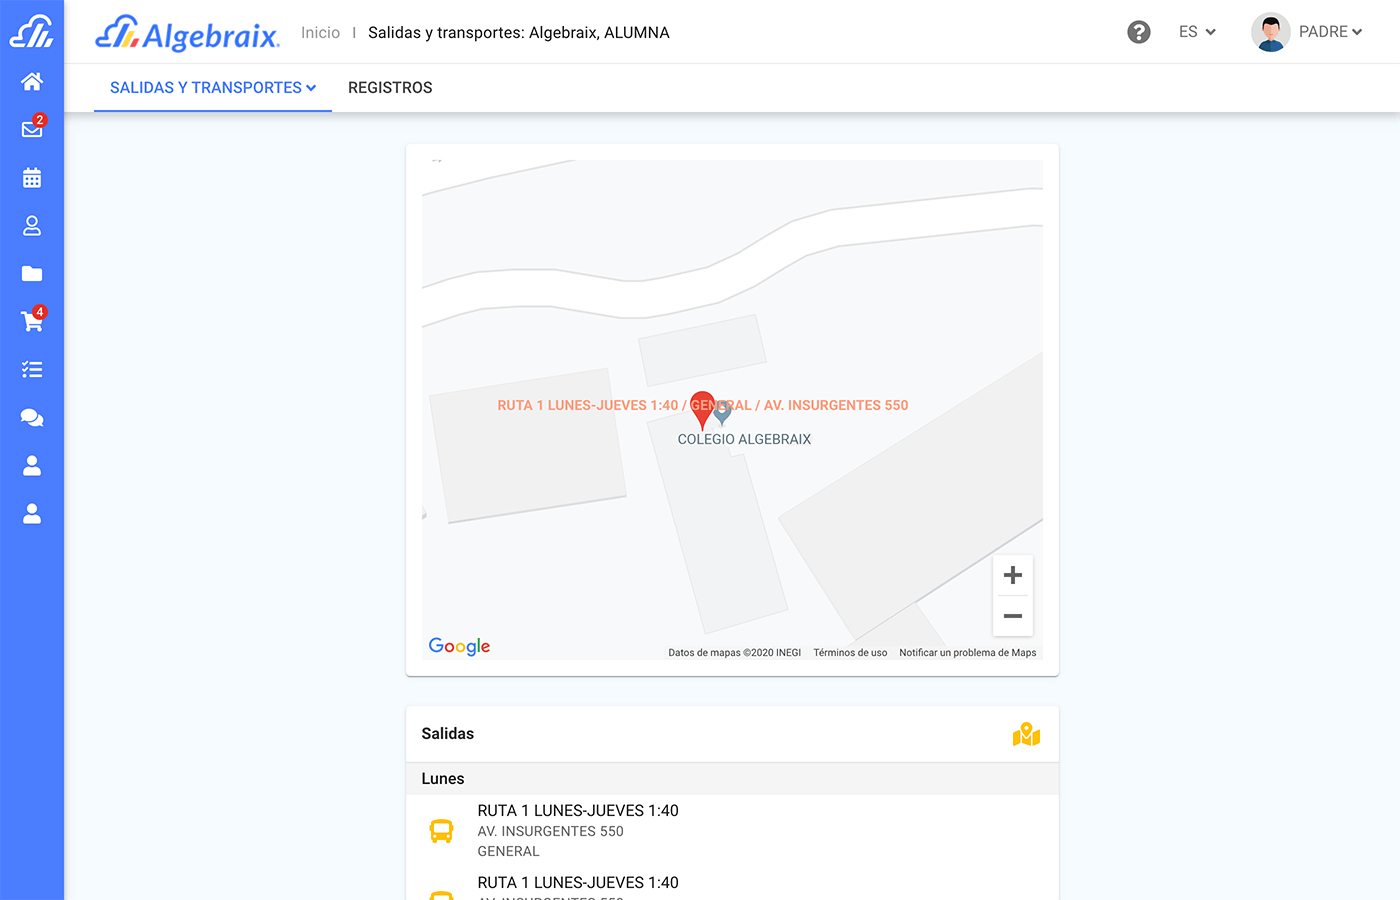Image resolution: width=1400 pixels, height=900 pixels.
Task: Click the help question mark icon
Action: (1139, 32)
